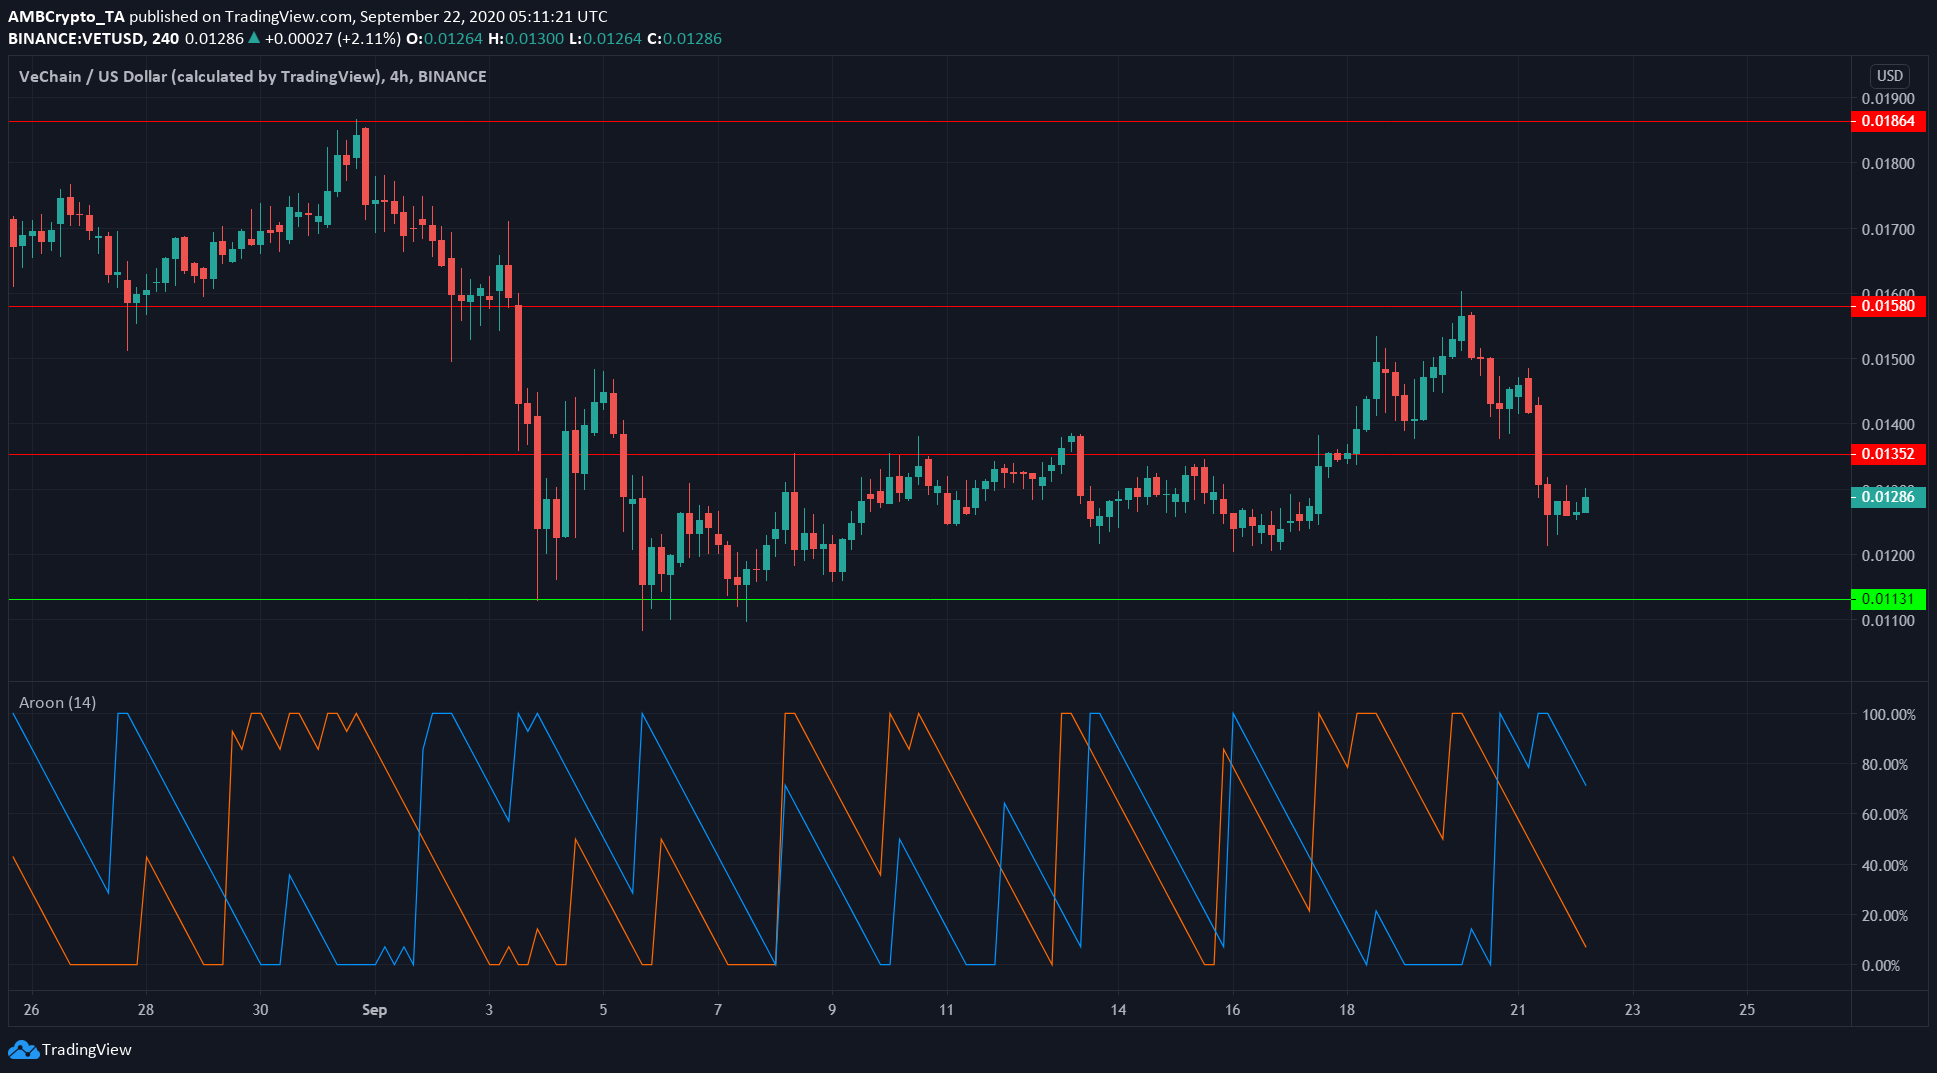Click the 0.00% Aroon scale label
This screenshot has width=1937, height=1073.
pyautogui.click(x=1880, y=966)
